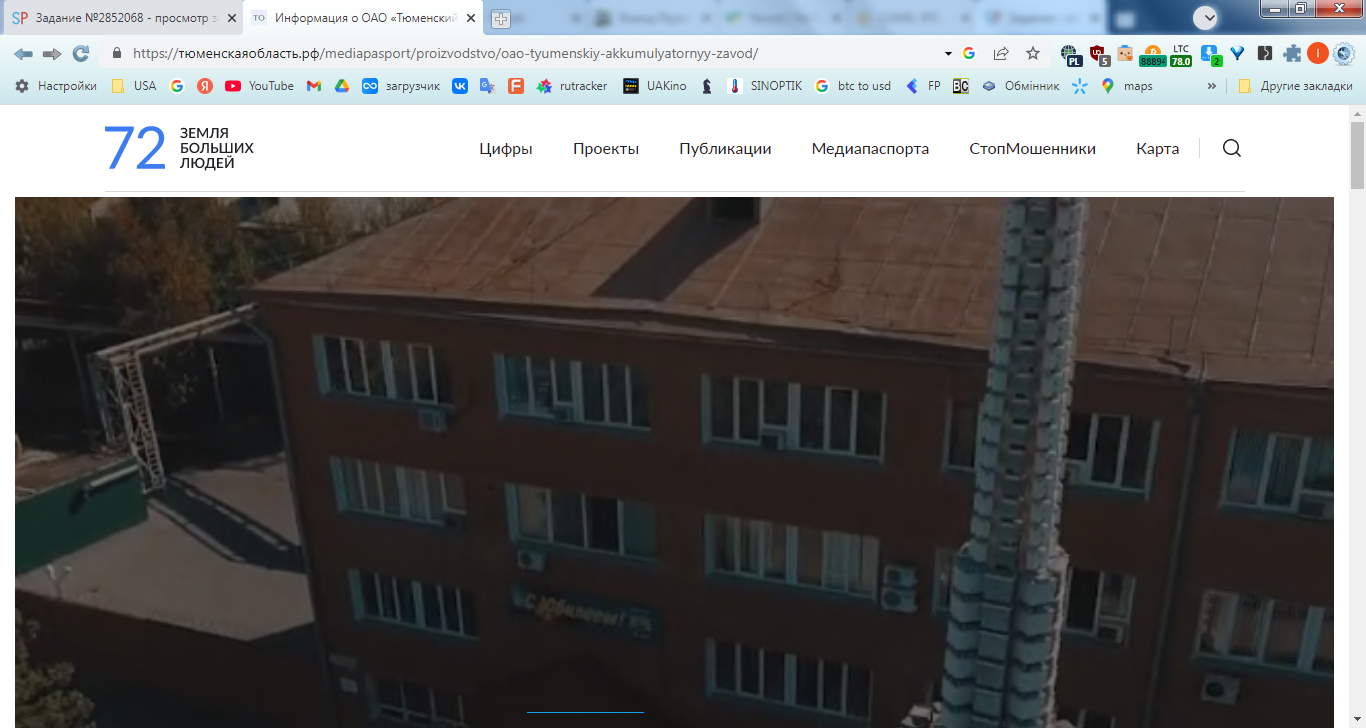1366x728 pixels.
Task: Open the blue funnel extension icon
Action: 1237,53
